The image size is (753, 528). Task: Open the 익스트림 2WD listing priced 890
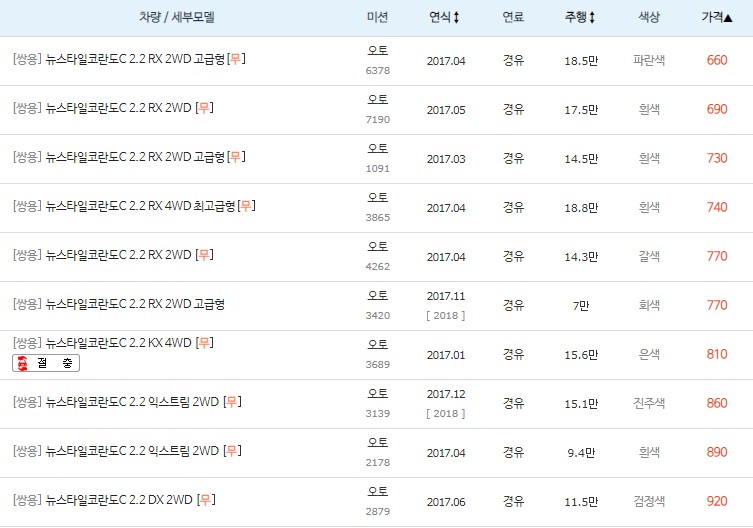coord(132,451)
